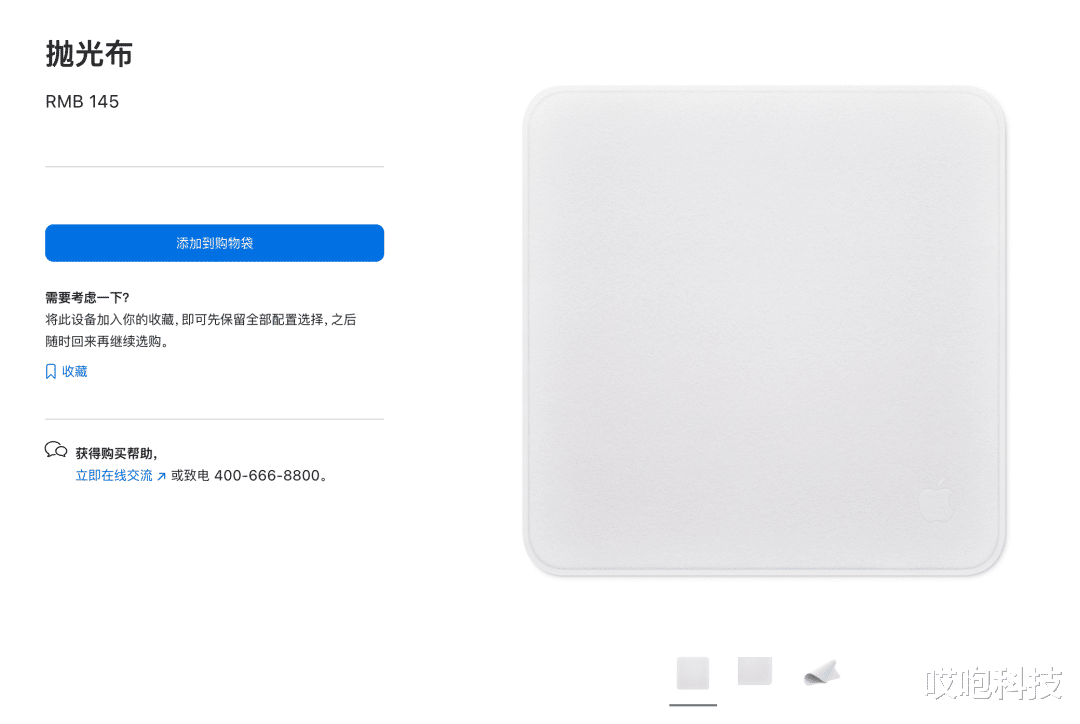This screenshot has height=724, width=1080.
Task: Select the second flat cloth thumbnail
Action: (x=755, y=671)
